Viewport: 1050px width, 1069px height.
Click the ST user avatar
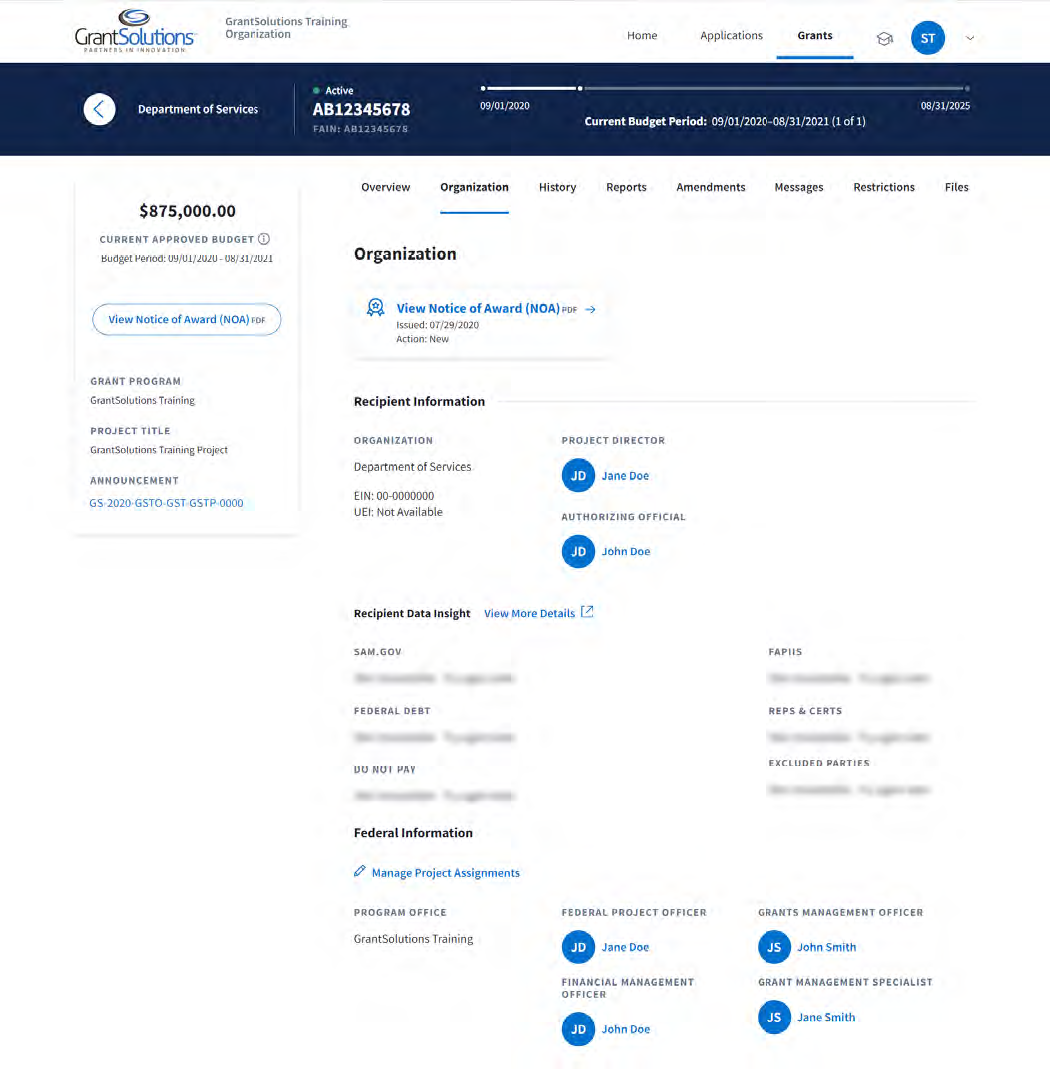pos(928,38)
